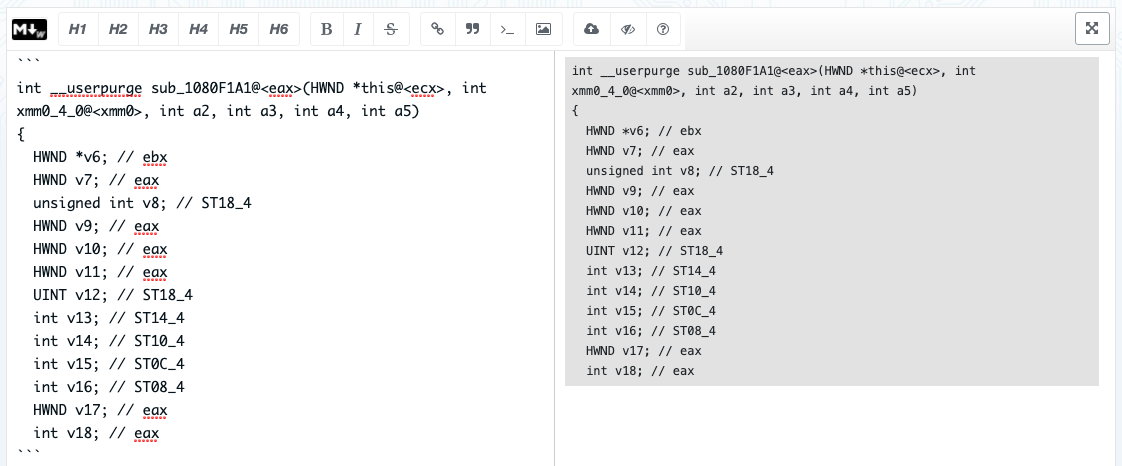Click editor line 'UINT v12; // ST18_4'
1122x466 pixels.
pos(113,295)
